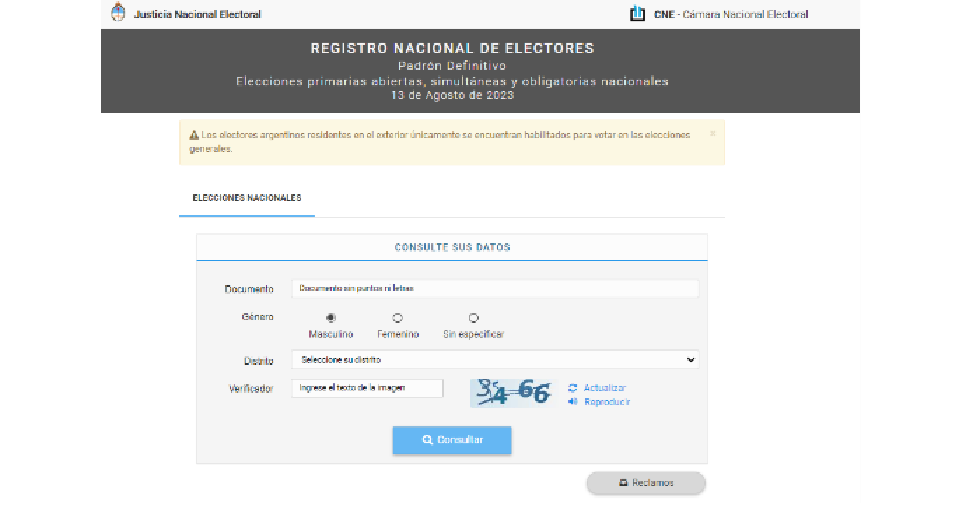Viewport: 973px width, 506px height.
Task: Click the refresh icon next to Actualizar
Action: click(x=573, y=388)
